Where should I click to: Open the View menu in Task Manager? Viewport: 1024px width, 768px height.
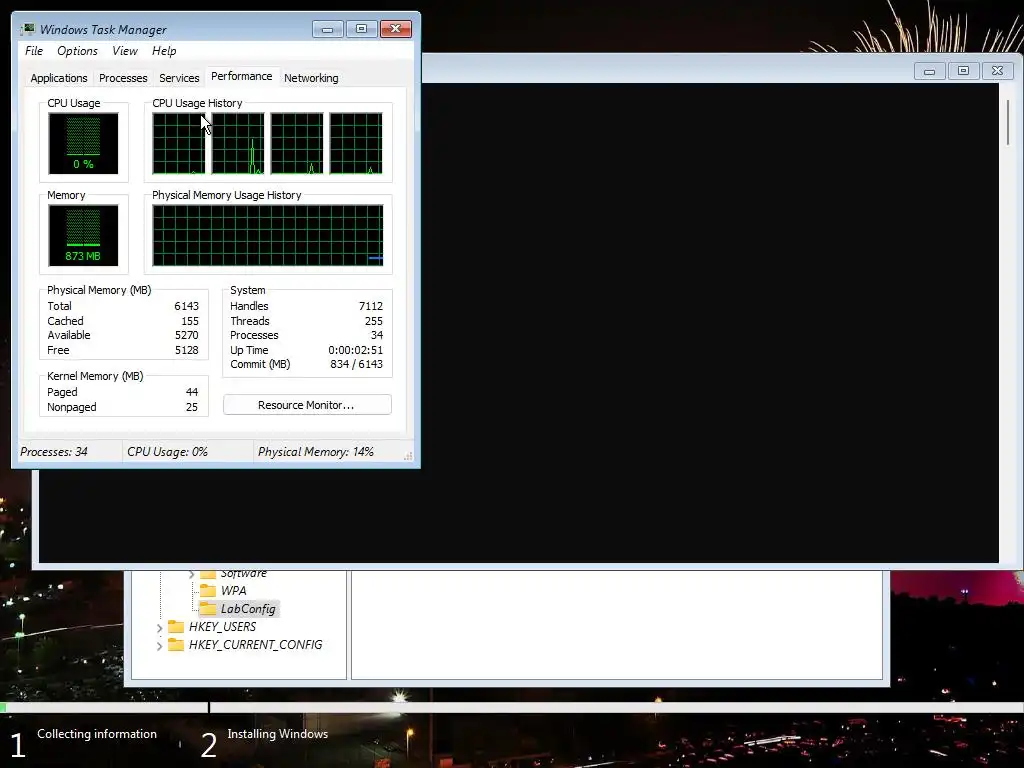click(125, 51)
